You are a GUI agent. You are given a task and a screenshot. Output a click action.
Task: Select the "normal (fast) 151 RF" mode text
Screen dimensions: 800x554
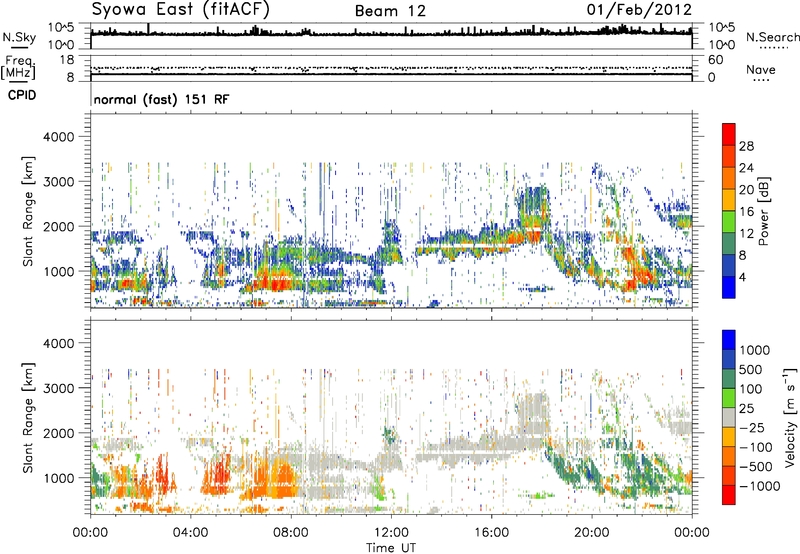tap(161, 99)
